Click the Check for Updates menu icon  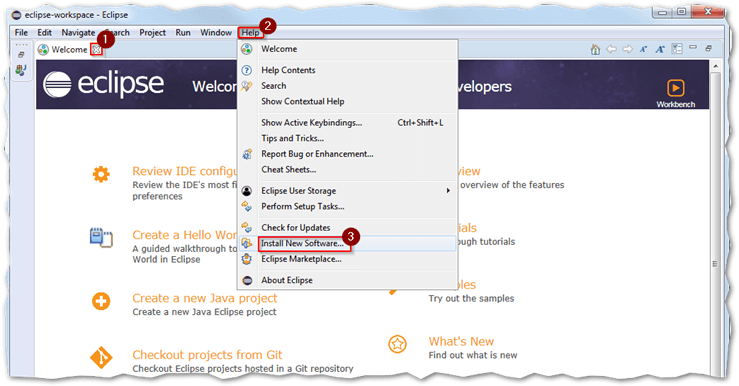[x=247, y=228]
